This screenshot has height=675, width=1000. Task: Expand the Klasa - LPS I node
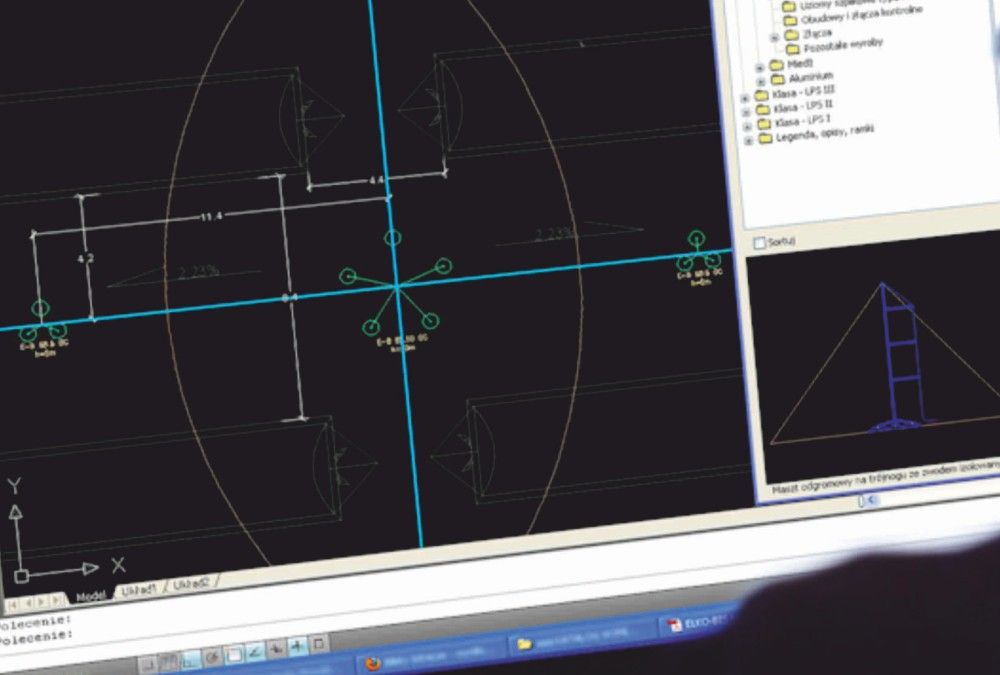(747, 126)
